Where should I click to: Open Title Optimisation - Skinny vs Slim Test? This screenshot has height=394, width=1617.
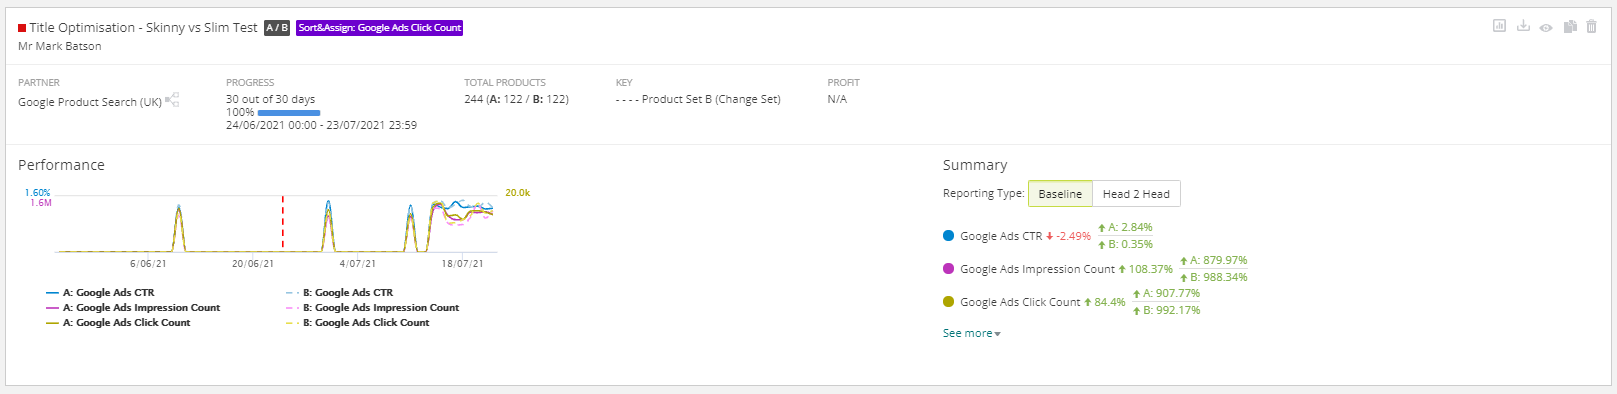click(143, 28)
